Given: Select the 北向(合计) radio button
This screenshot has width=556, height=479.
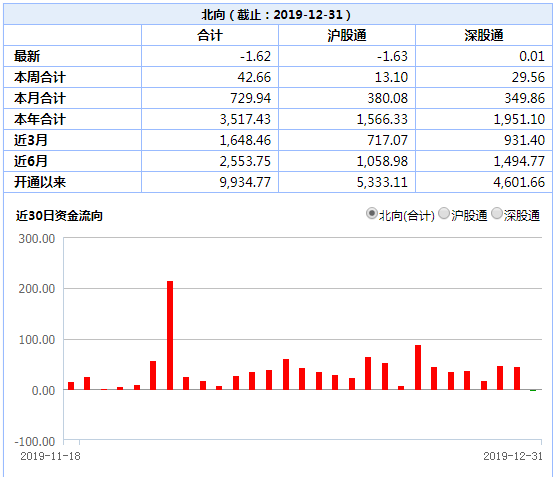Looking at the screenshot, I should [x=372, y=214].
